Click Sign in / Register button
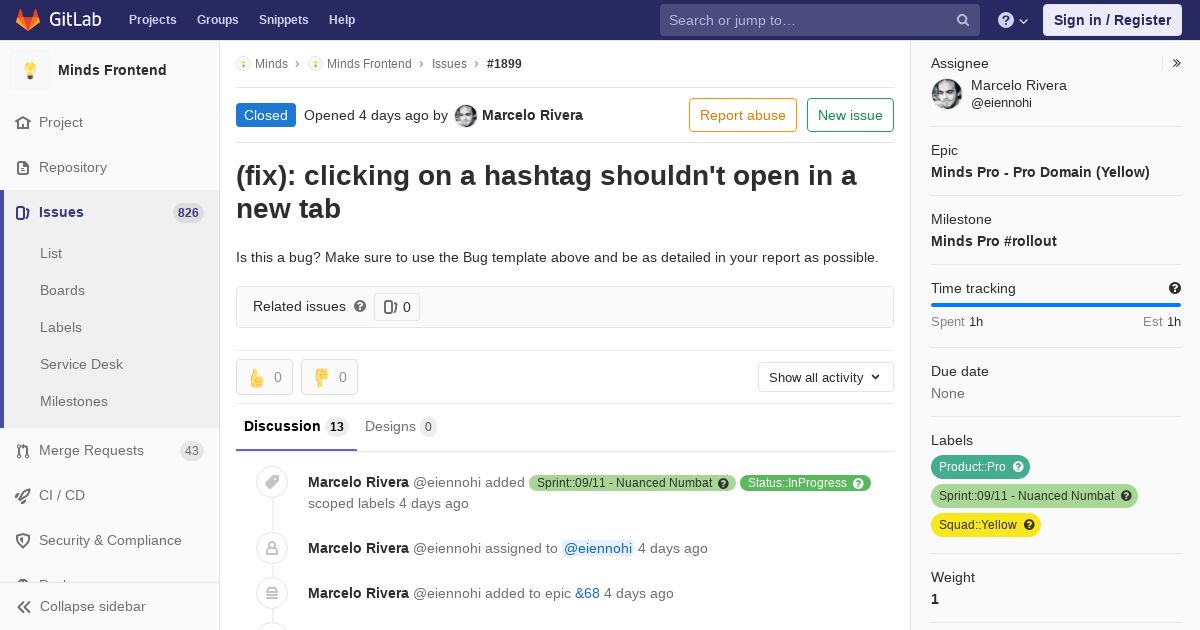The image size is (1200, 630). (x=1112, y=20)
